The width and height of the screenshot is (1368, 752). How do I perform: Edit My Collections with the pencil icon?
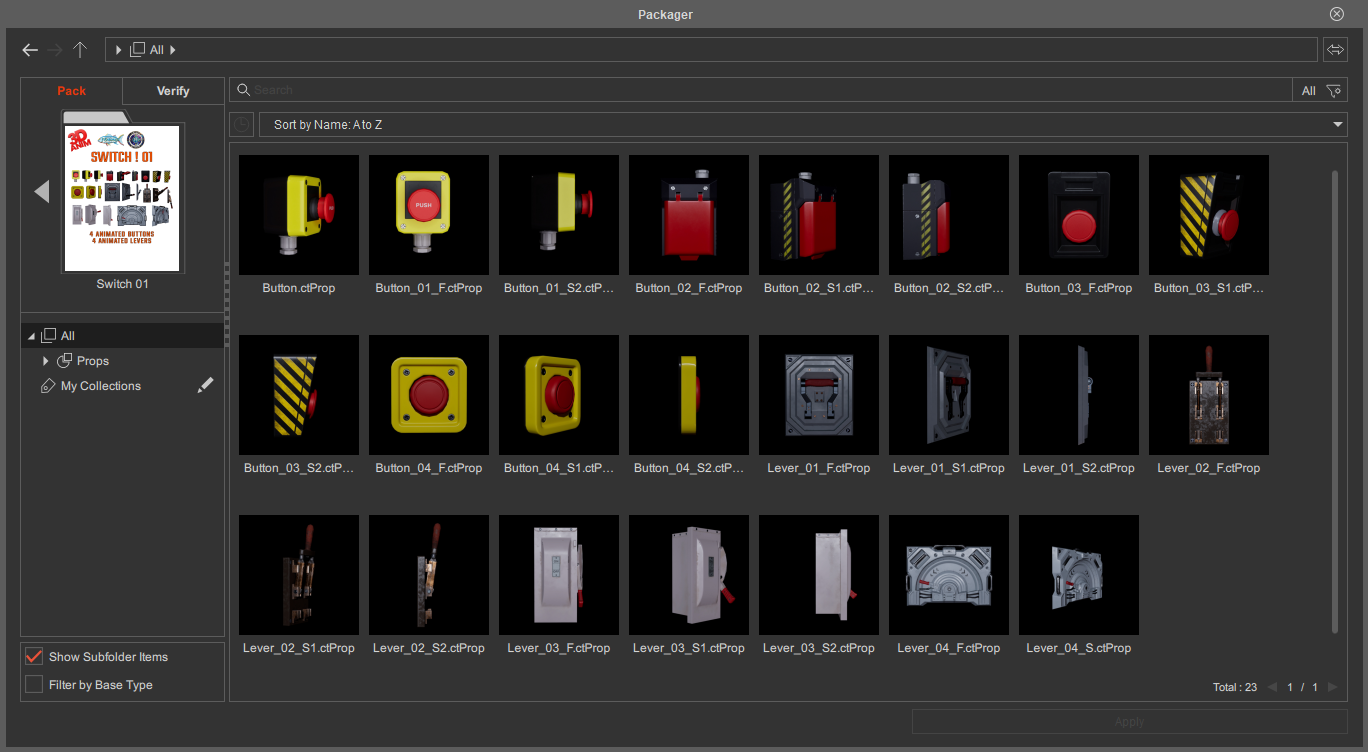coord(205,386)
